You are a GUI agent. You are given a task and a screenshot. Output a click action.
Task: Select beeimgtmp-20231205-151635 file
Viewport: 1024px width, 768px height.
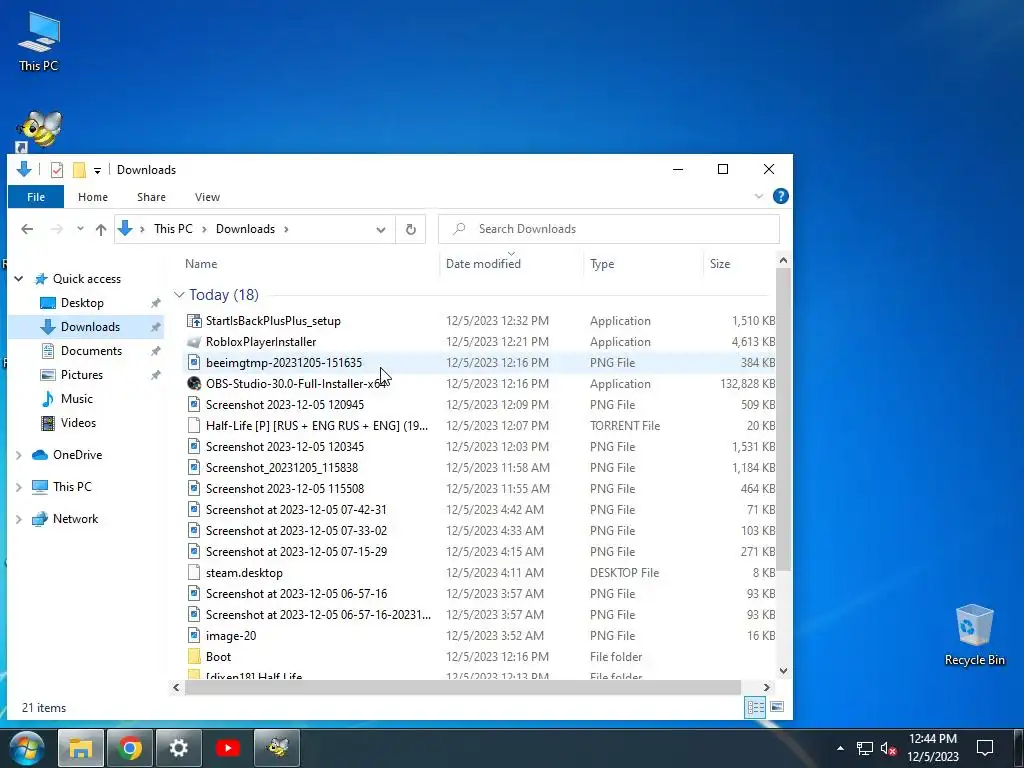click(x=283, y=362)
